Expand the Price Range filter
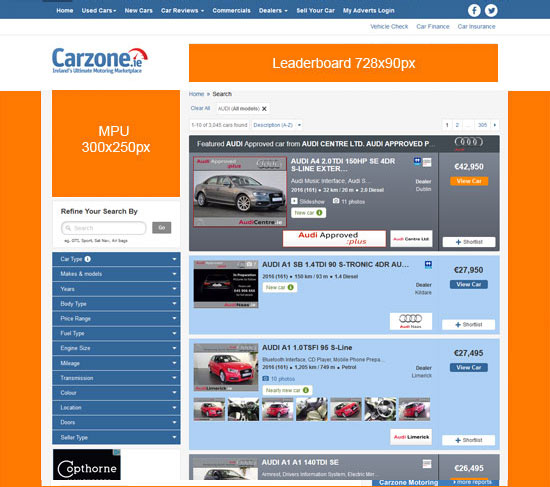The image size is (550, 487). click(x=116, y=319)
